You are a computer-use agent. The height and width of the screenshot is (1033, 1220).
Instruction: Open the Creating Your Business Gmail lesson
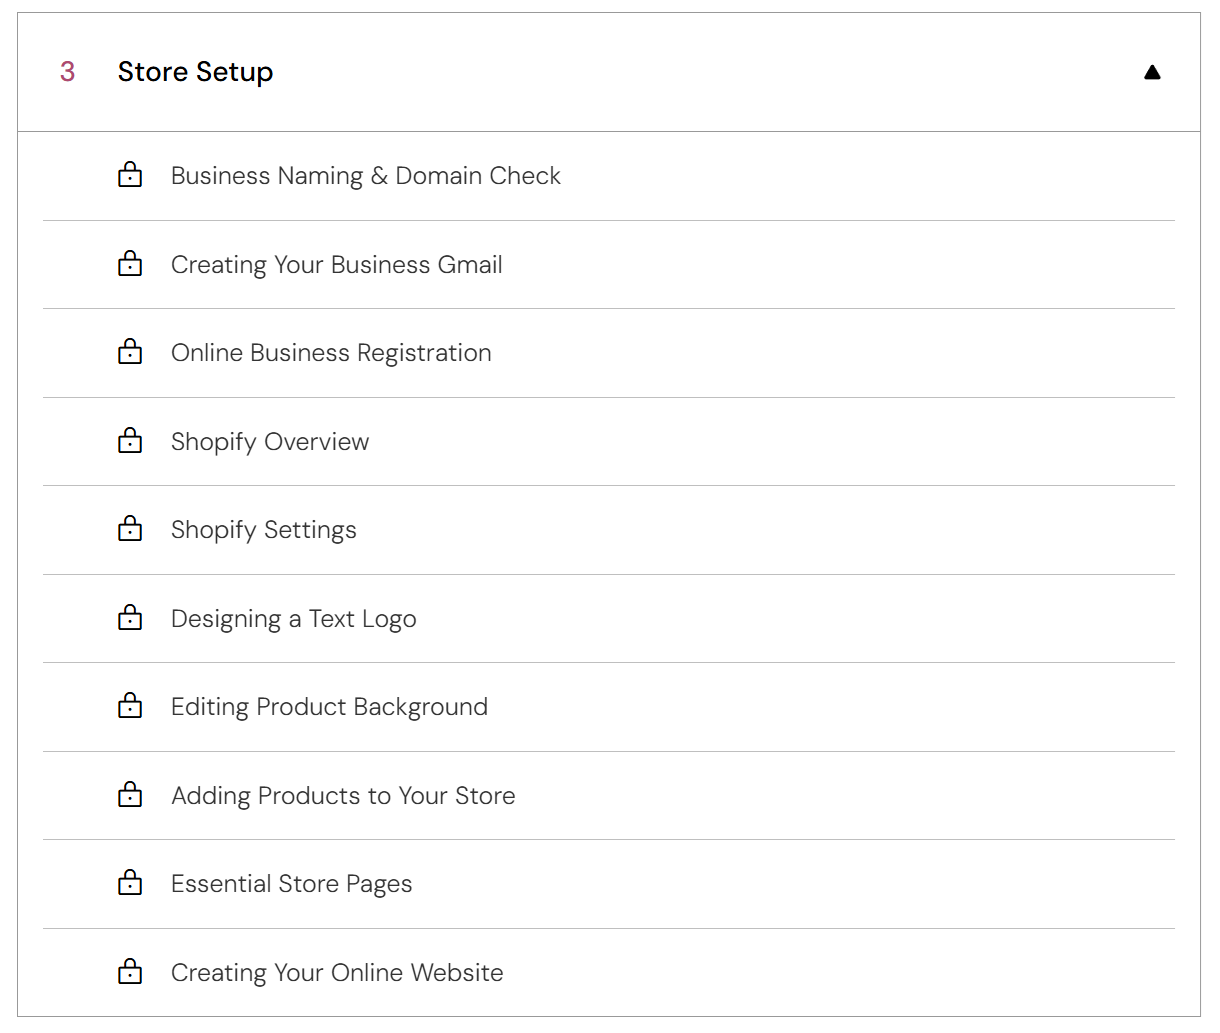(336, 265)
